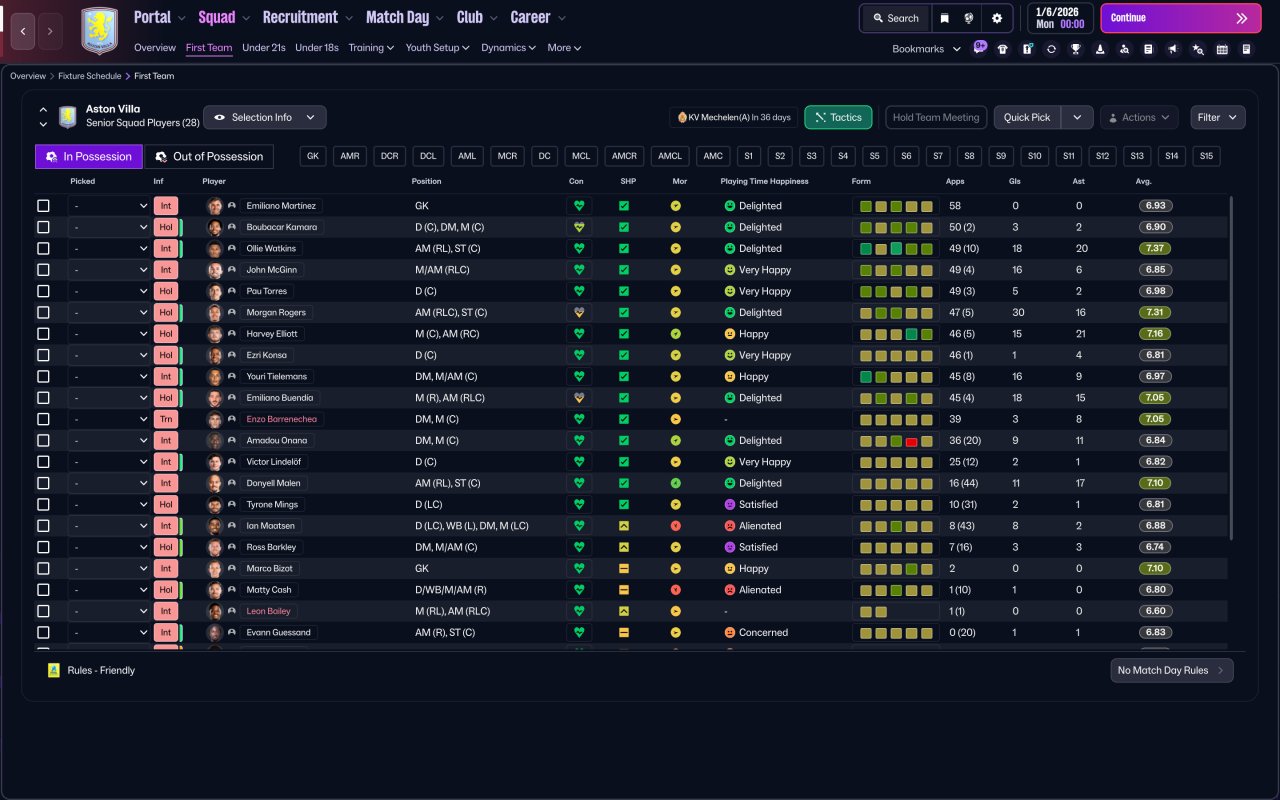1280x800 pixels.
Task: Click Amadou Onana's red form square
Action: [911, 441]
